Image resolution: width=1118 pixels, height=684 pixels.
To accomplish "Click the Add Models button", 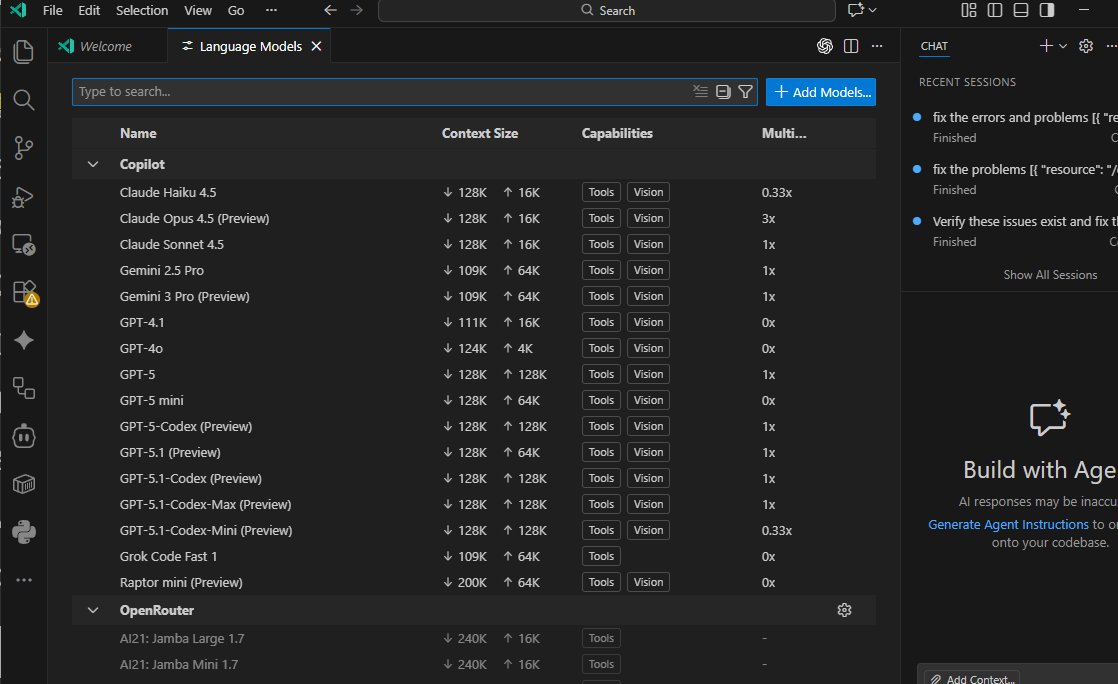I will 821,92.
